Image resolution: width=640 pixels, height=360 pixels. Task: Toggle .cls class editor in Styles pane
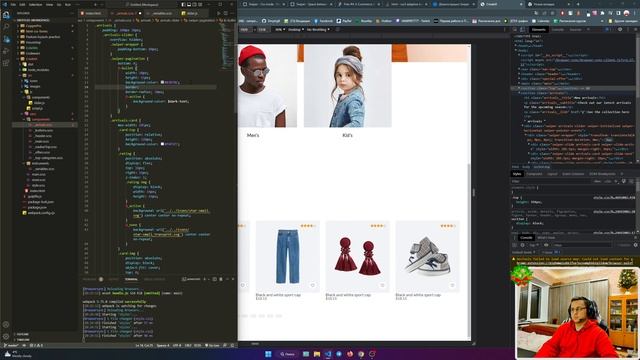[x=608, y=181]
